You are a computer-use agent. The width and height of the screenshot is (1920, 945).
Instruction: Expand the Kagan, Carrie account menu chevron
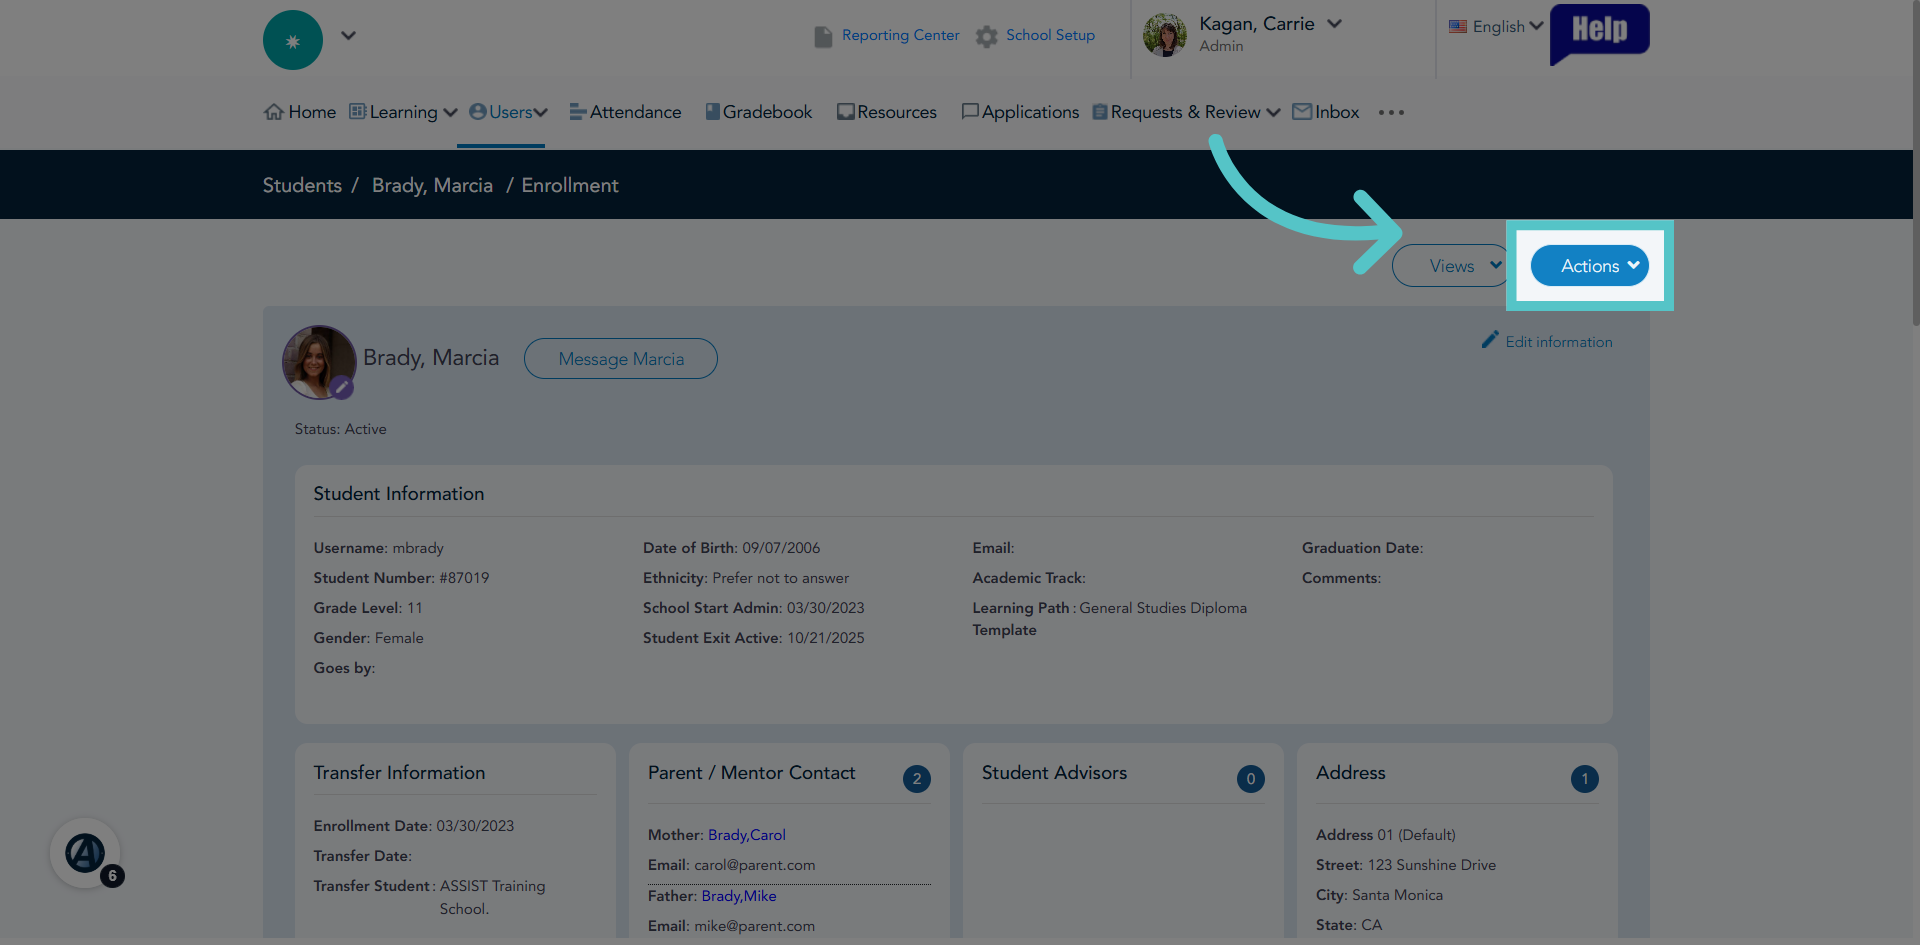tap(1334, 24)
